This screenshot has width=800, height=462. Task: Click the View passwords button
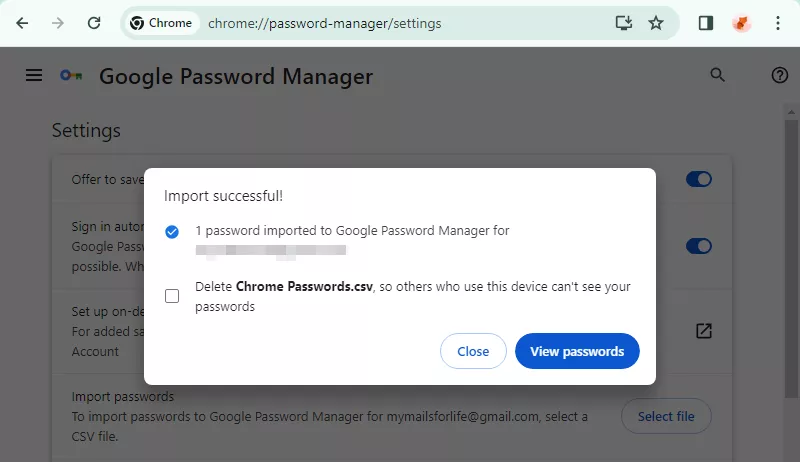point(577,351)
